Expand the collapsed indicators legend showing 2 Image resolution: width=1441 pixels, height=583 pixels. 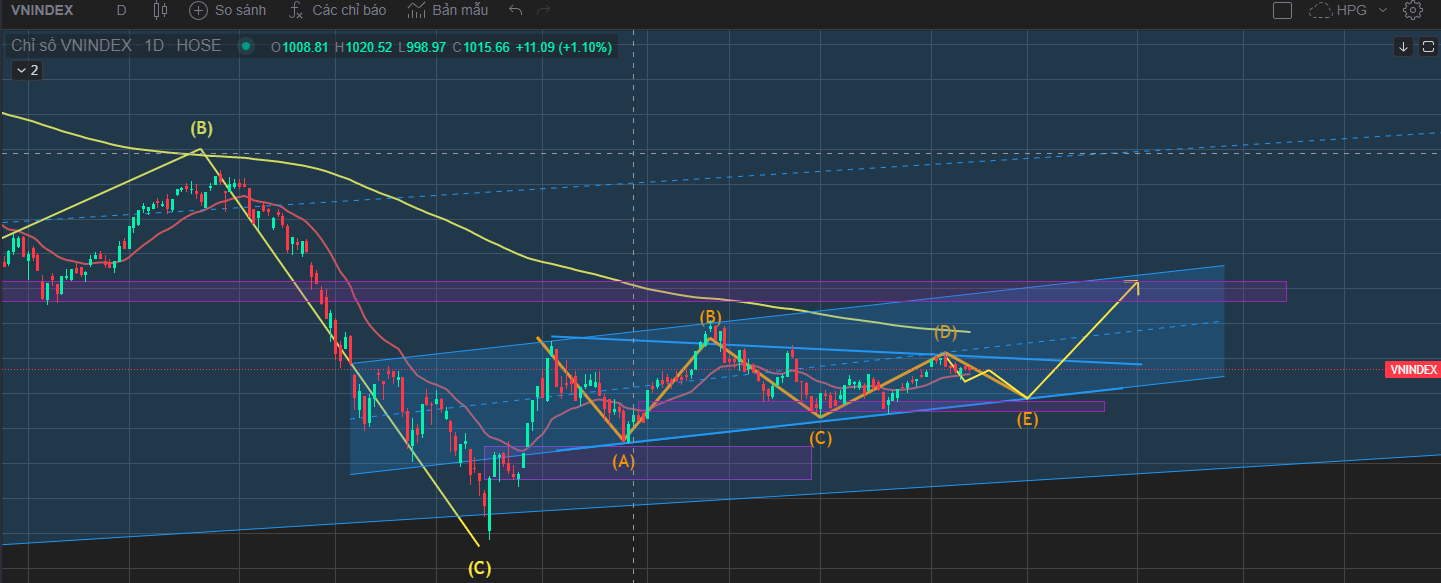[x=27, y=70]
